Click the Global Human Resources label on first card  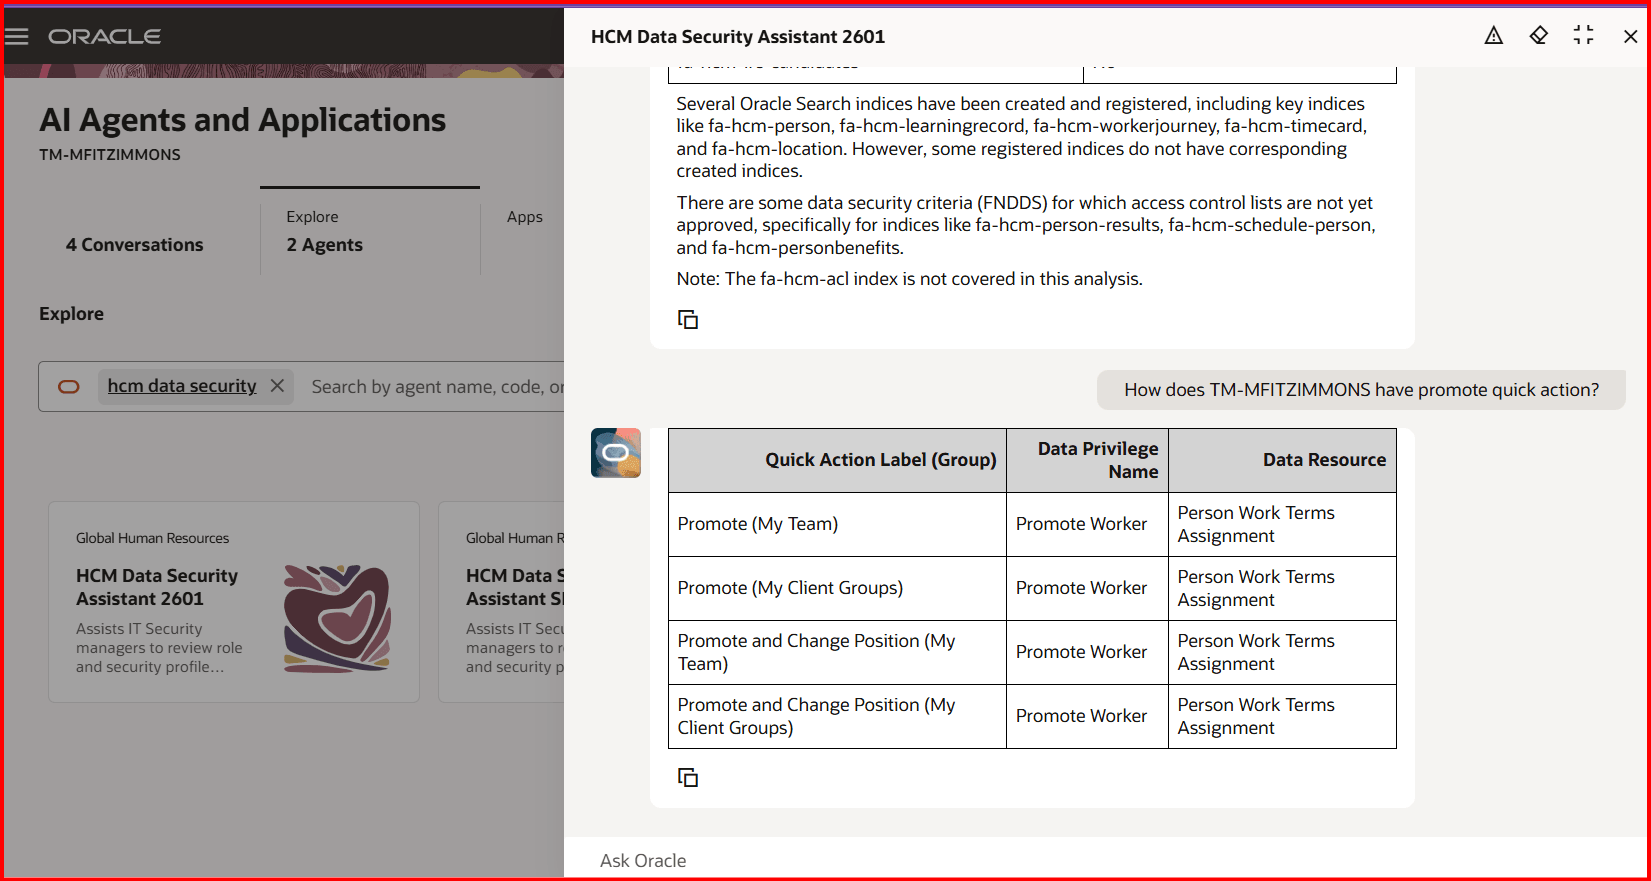coord(152,538)
